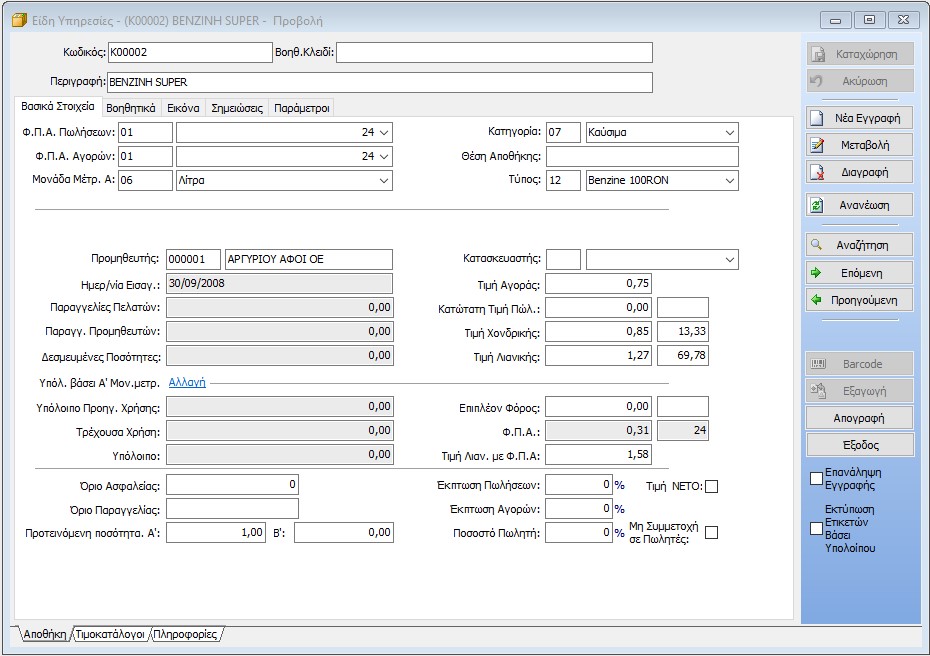Screen dimensions: 930x656
Task: Click the Περιγραφή field BENZINH SUPER
Action: pos(380,82)
